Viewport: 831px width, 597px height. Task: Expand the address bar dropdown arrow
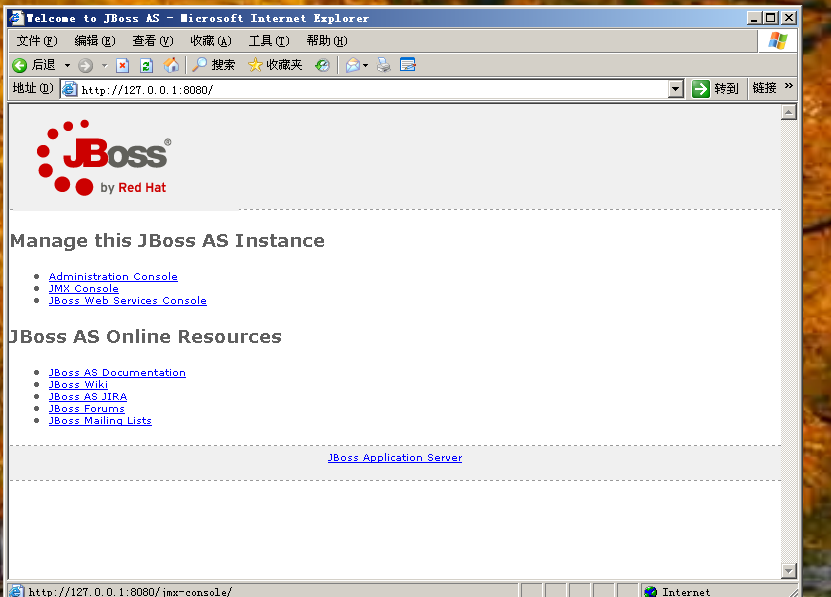click(x=675, y=89)
